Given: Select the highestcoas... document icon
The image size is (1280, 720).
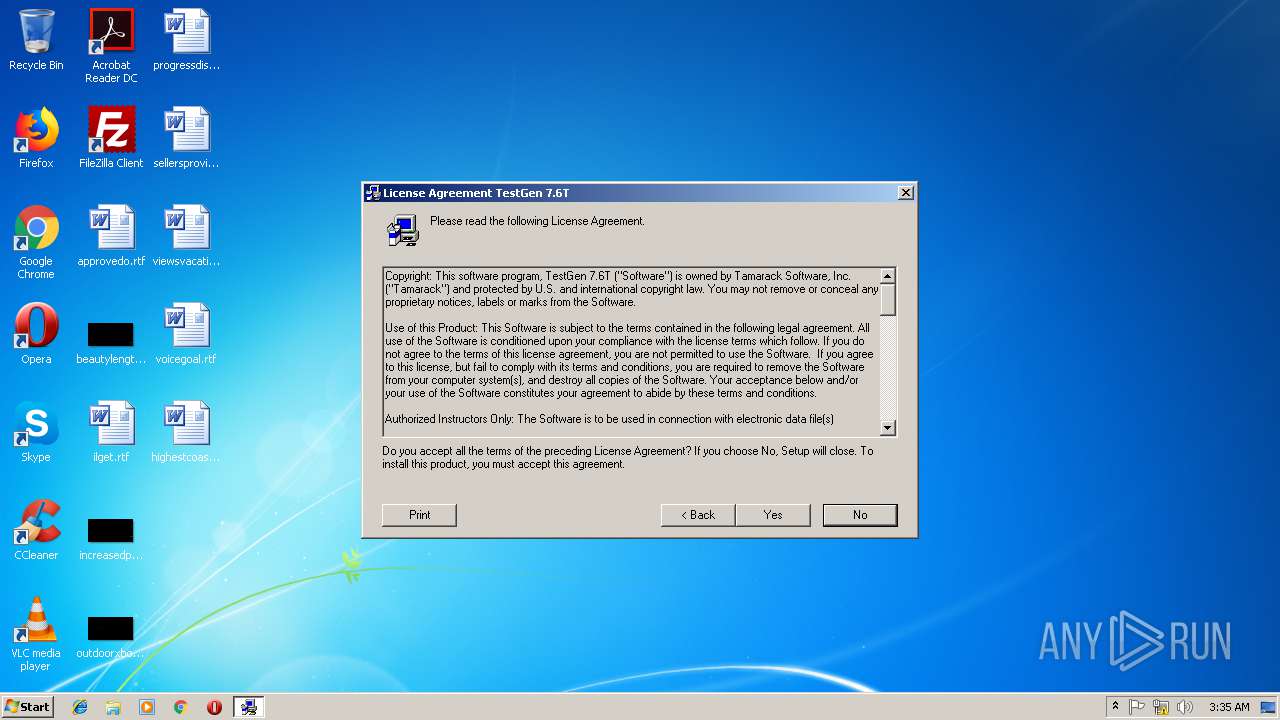Looking at the screenshot, I should coord(187,432).
